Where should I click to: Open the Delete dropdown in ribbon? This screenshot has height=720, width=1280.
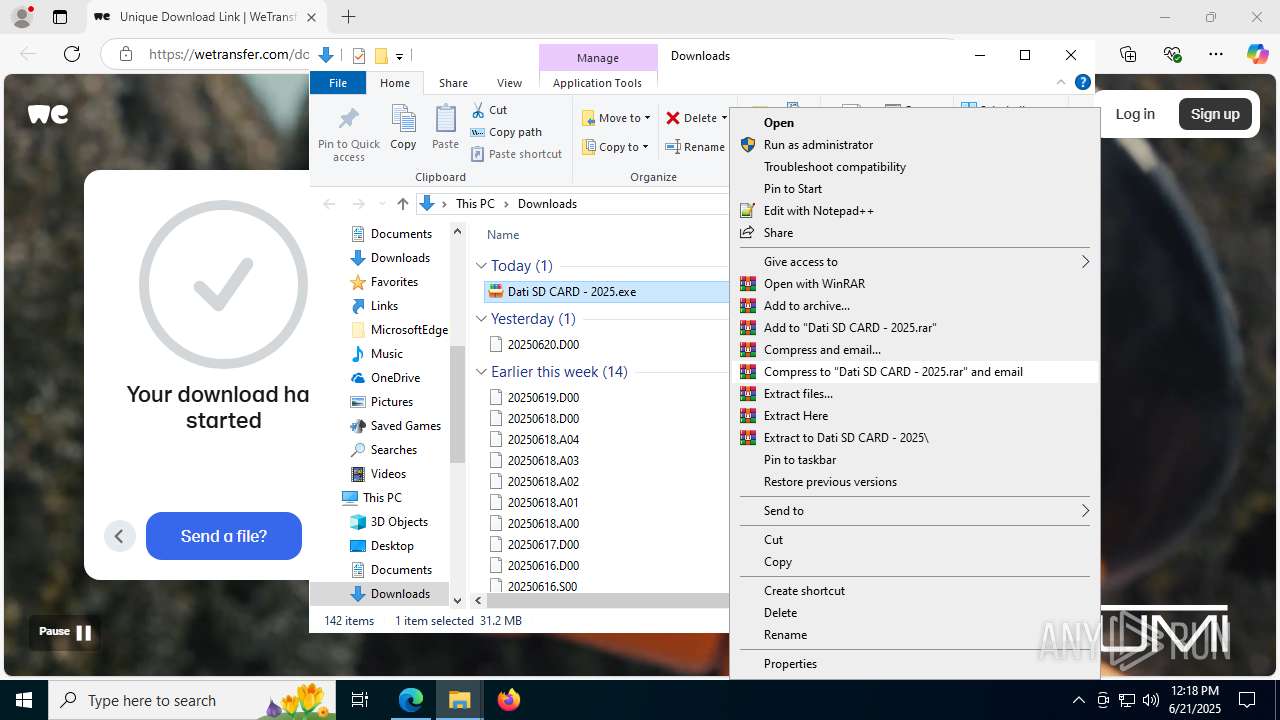tap(696, 118)
